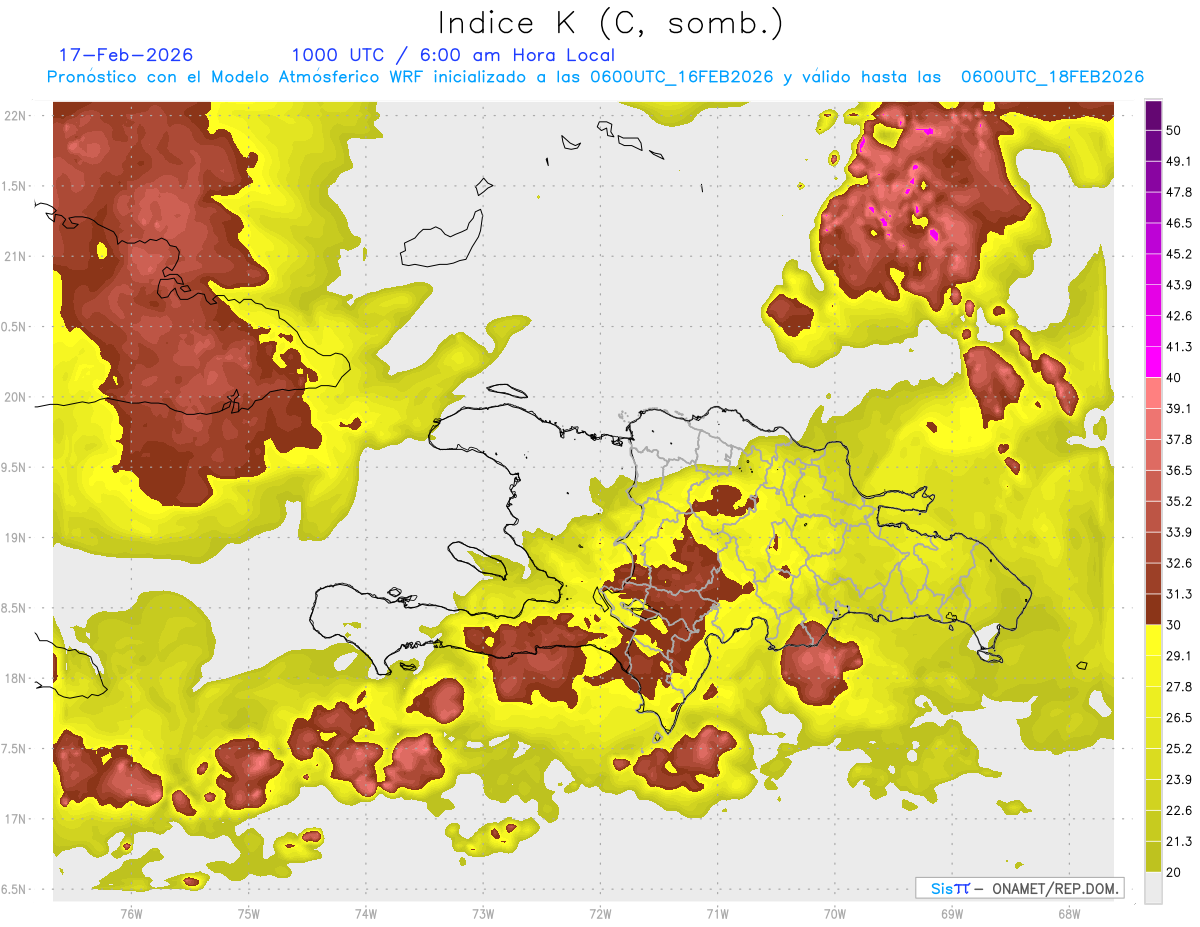The image size is (1200, 927).
Task: Click the latitude label '18N'
Action: coord(17,678)
